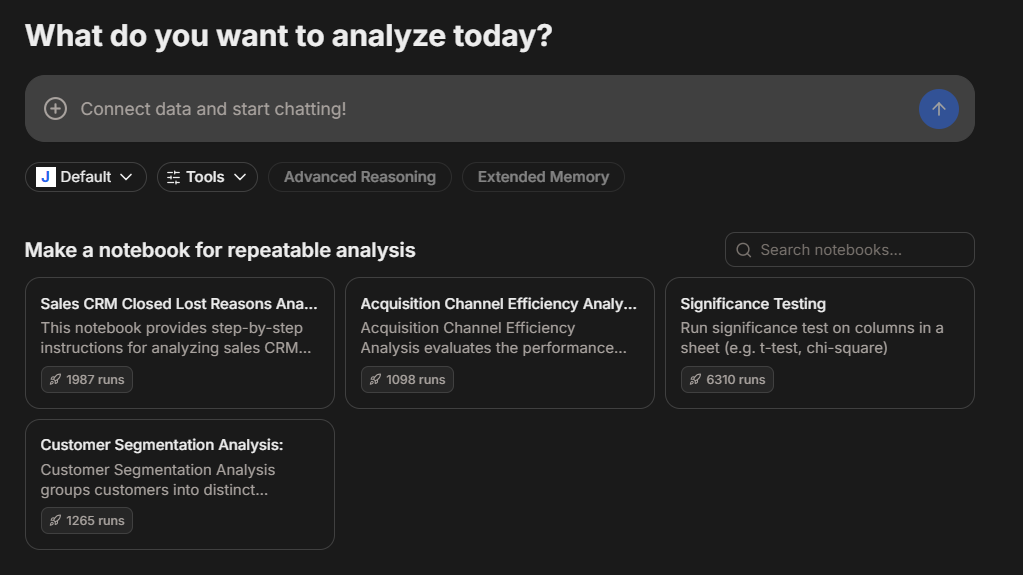Click the magnifier icon in notebook search
This screenshot has height=575, width=1023.
coord(744,250)
